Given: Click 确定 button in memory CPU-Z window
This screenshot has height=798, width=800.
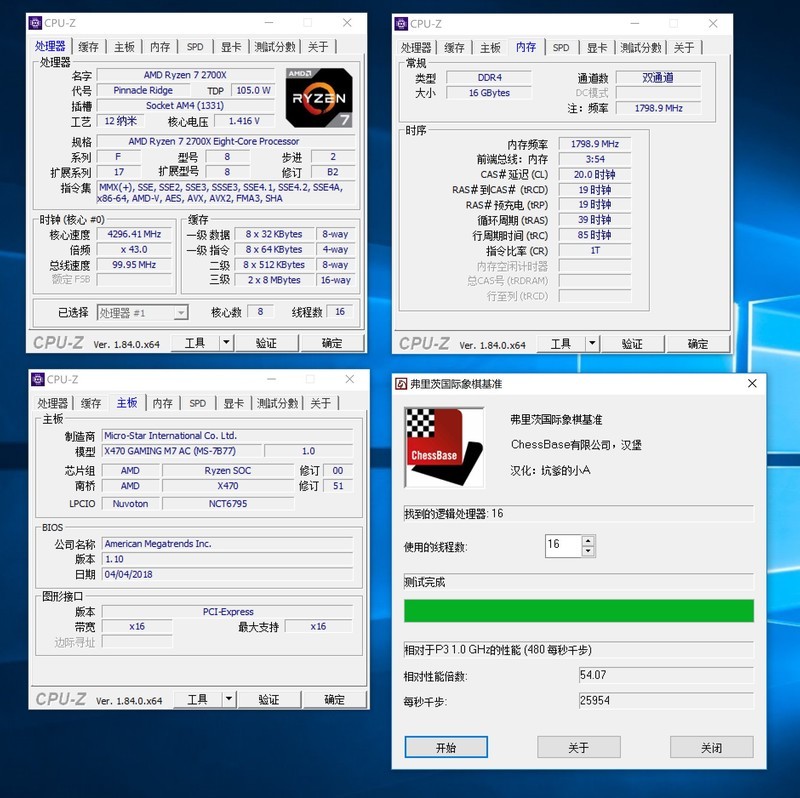Looking at the screenshot, I should 698,344.
